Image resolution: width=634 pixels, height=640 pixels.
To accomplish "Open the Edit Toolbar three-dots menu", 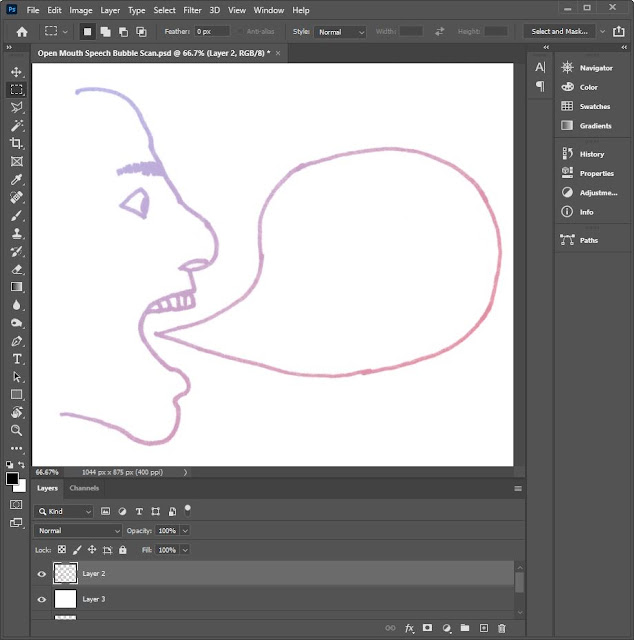I will click(x=16, y=448).
